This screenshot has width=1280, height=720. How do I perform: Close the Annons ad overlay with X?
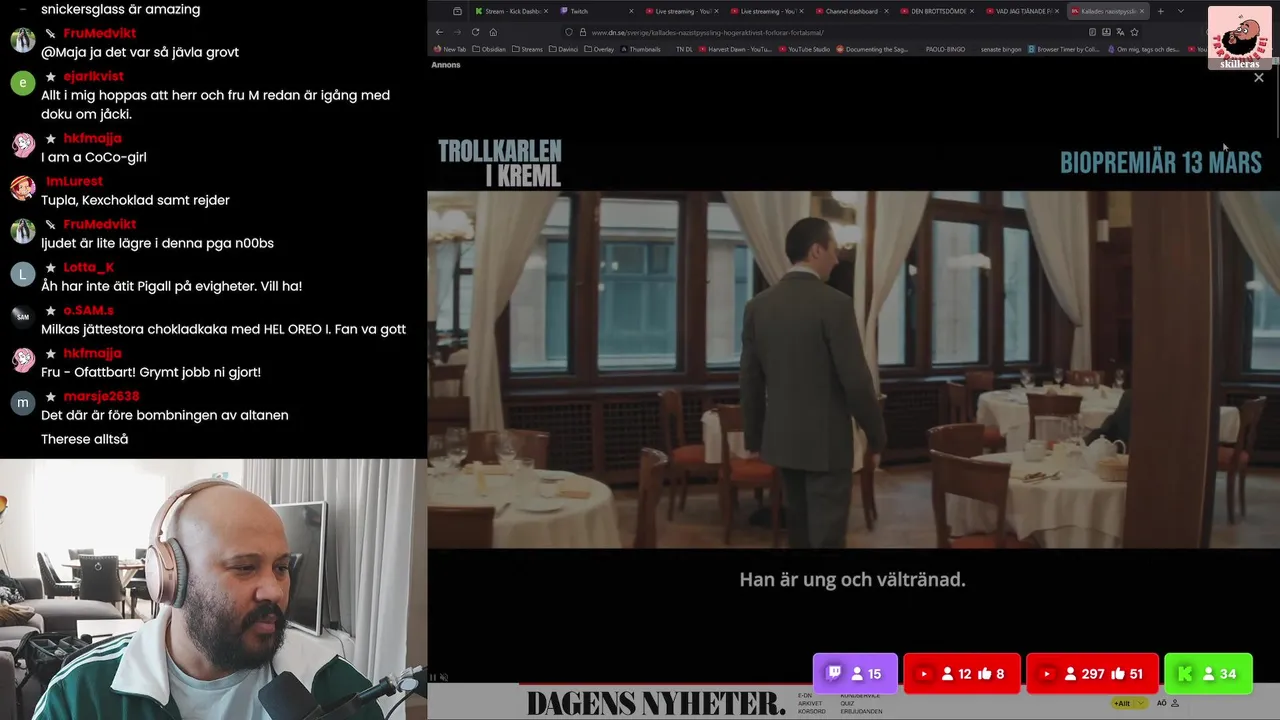pos(1258,77)
